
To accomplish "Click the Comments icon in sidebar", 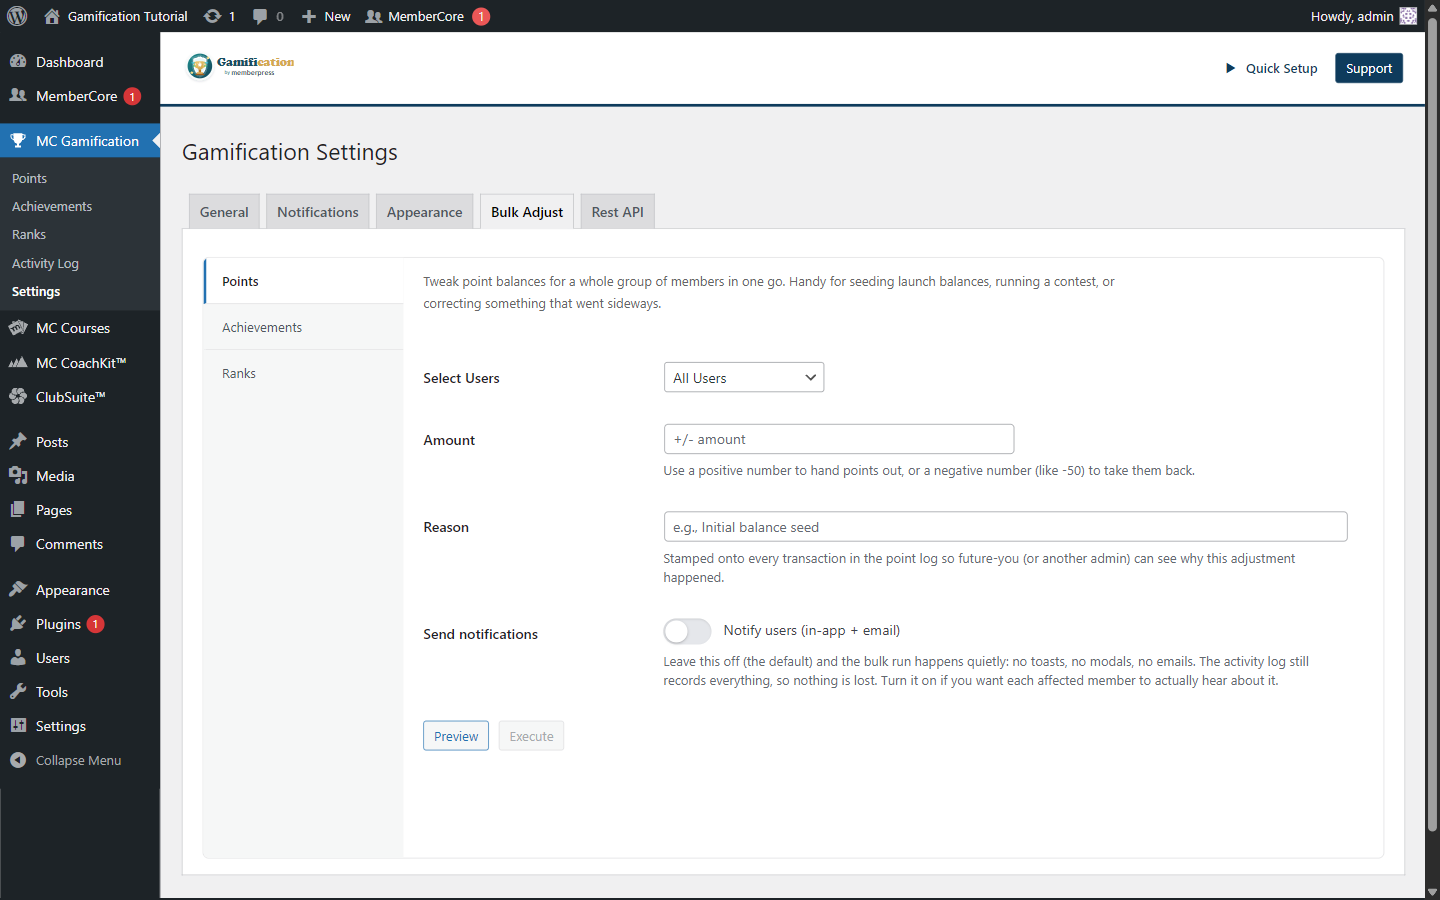I will tap(18, 543).
